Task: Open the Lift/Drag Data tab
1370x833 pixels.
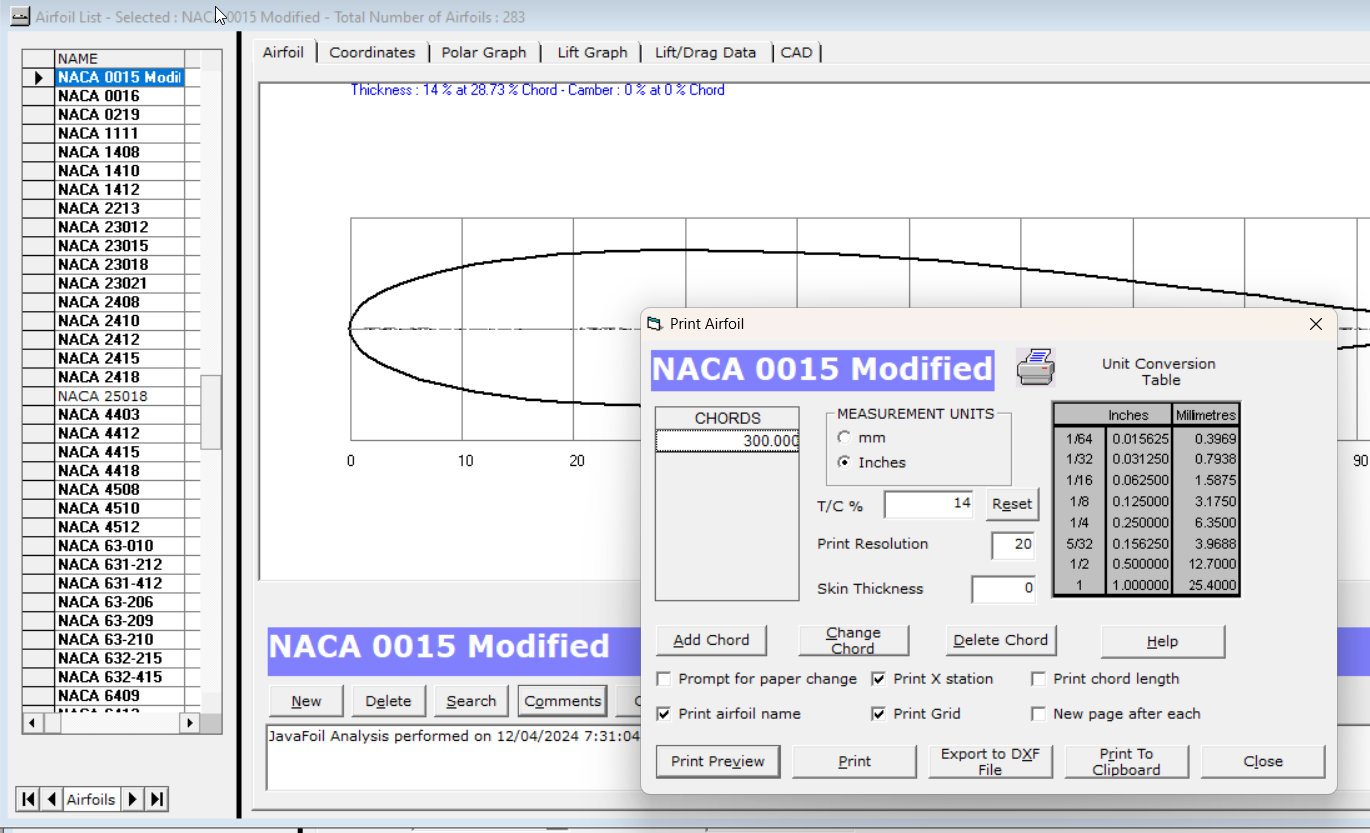Action: 705,52
